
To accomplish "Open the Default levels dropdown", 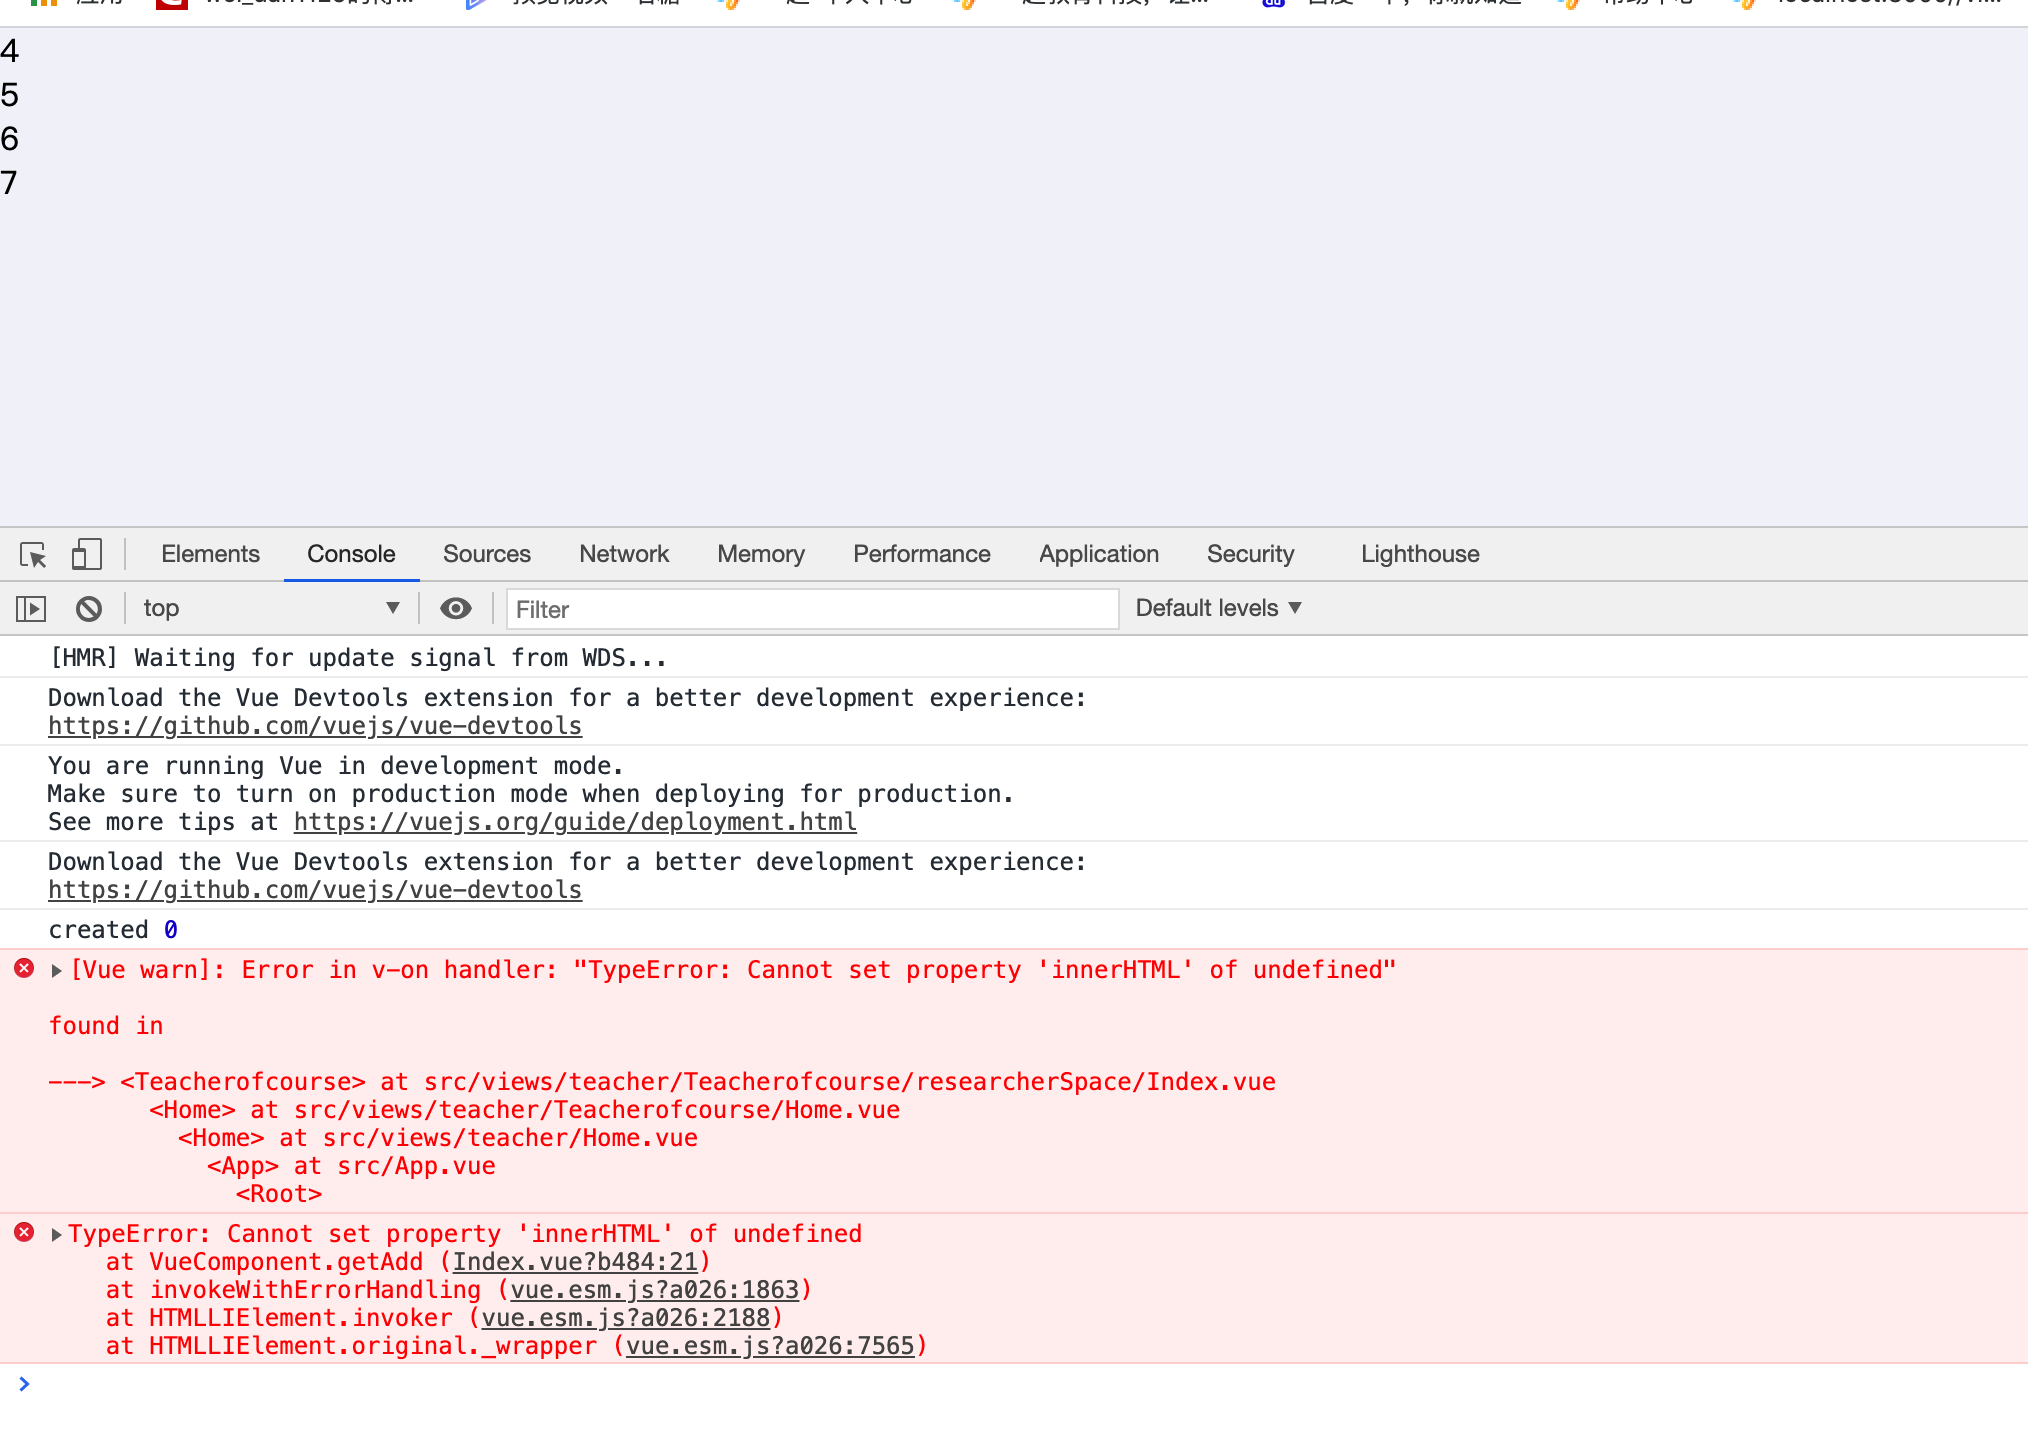I will [1218, 608].
